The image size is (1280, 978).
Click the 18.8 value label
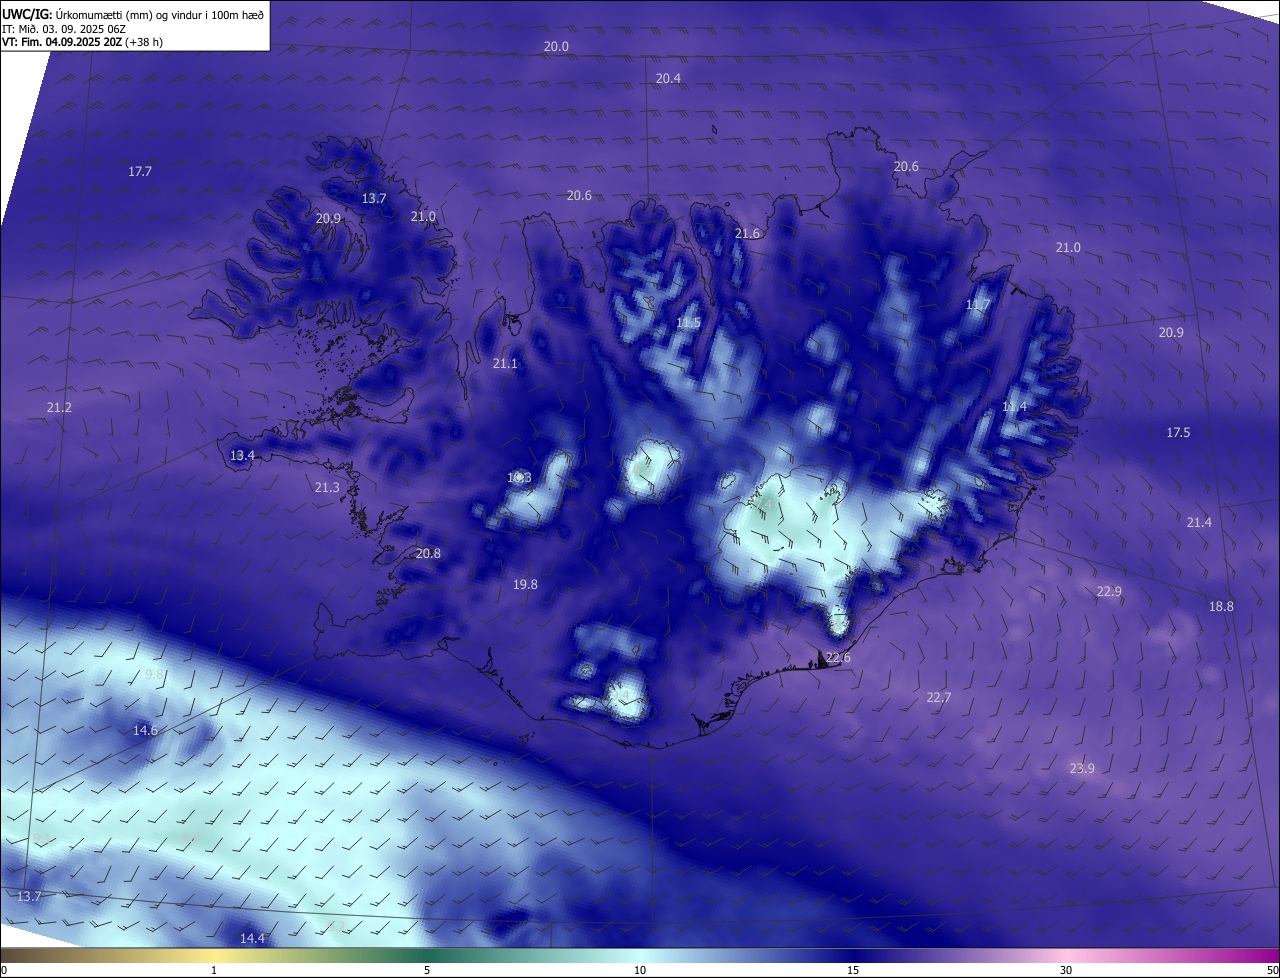pos(1221,607)
